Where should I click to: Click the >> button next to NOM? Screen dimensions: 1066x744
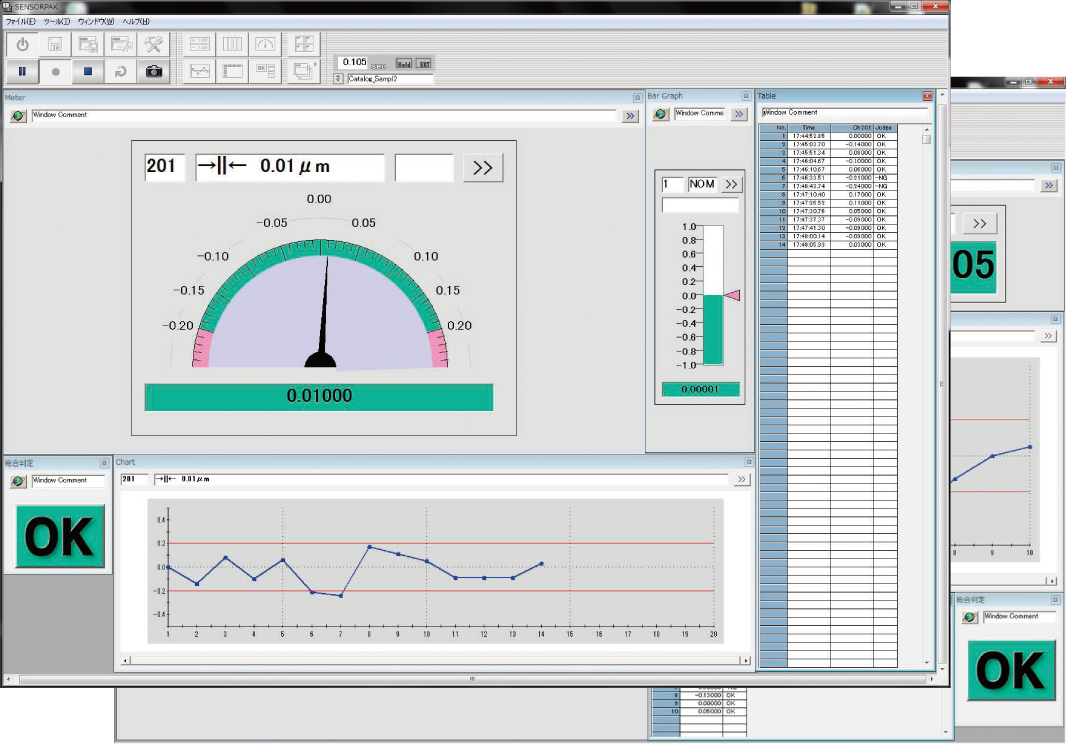(732, 184)
